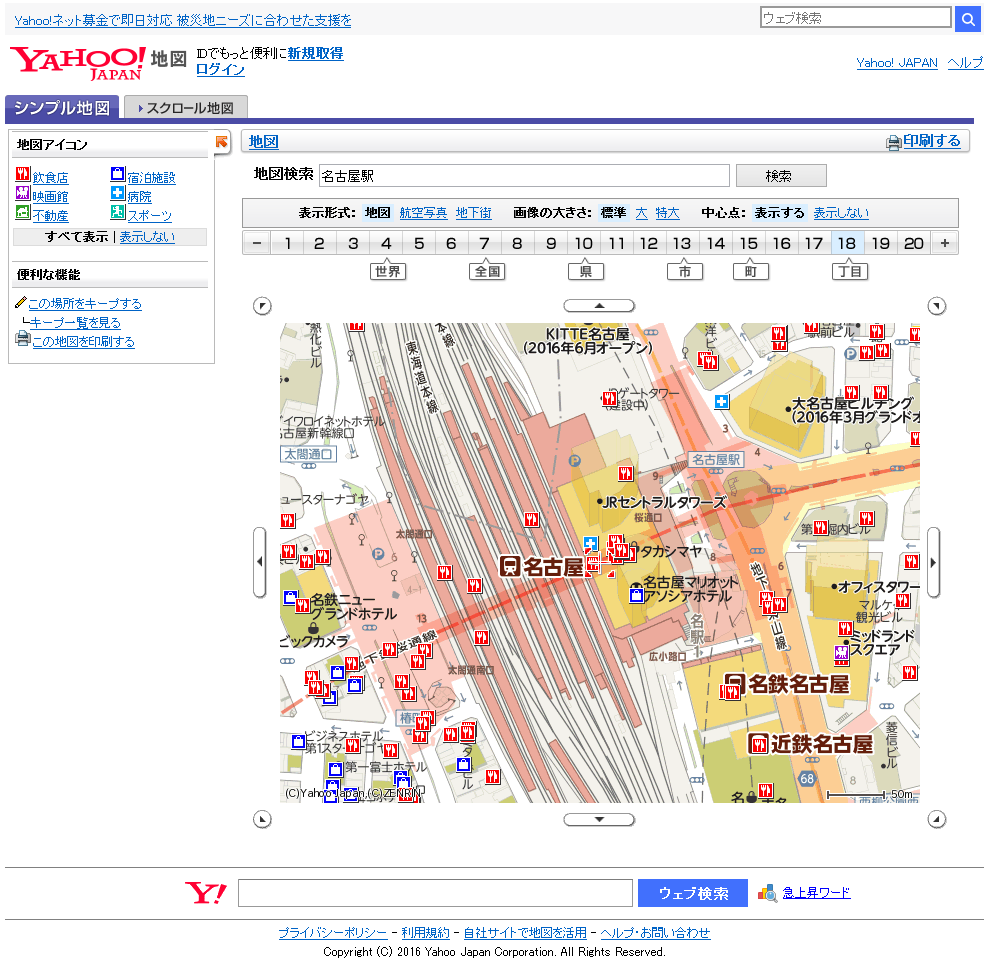Jump to 町 zoom scale
This screenshot has height=964, width=989.
[751, 271]
